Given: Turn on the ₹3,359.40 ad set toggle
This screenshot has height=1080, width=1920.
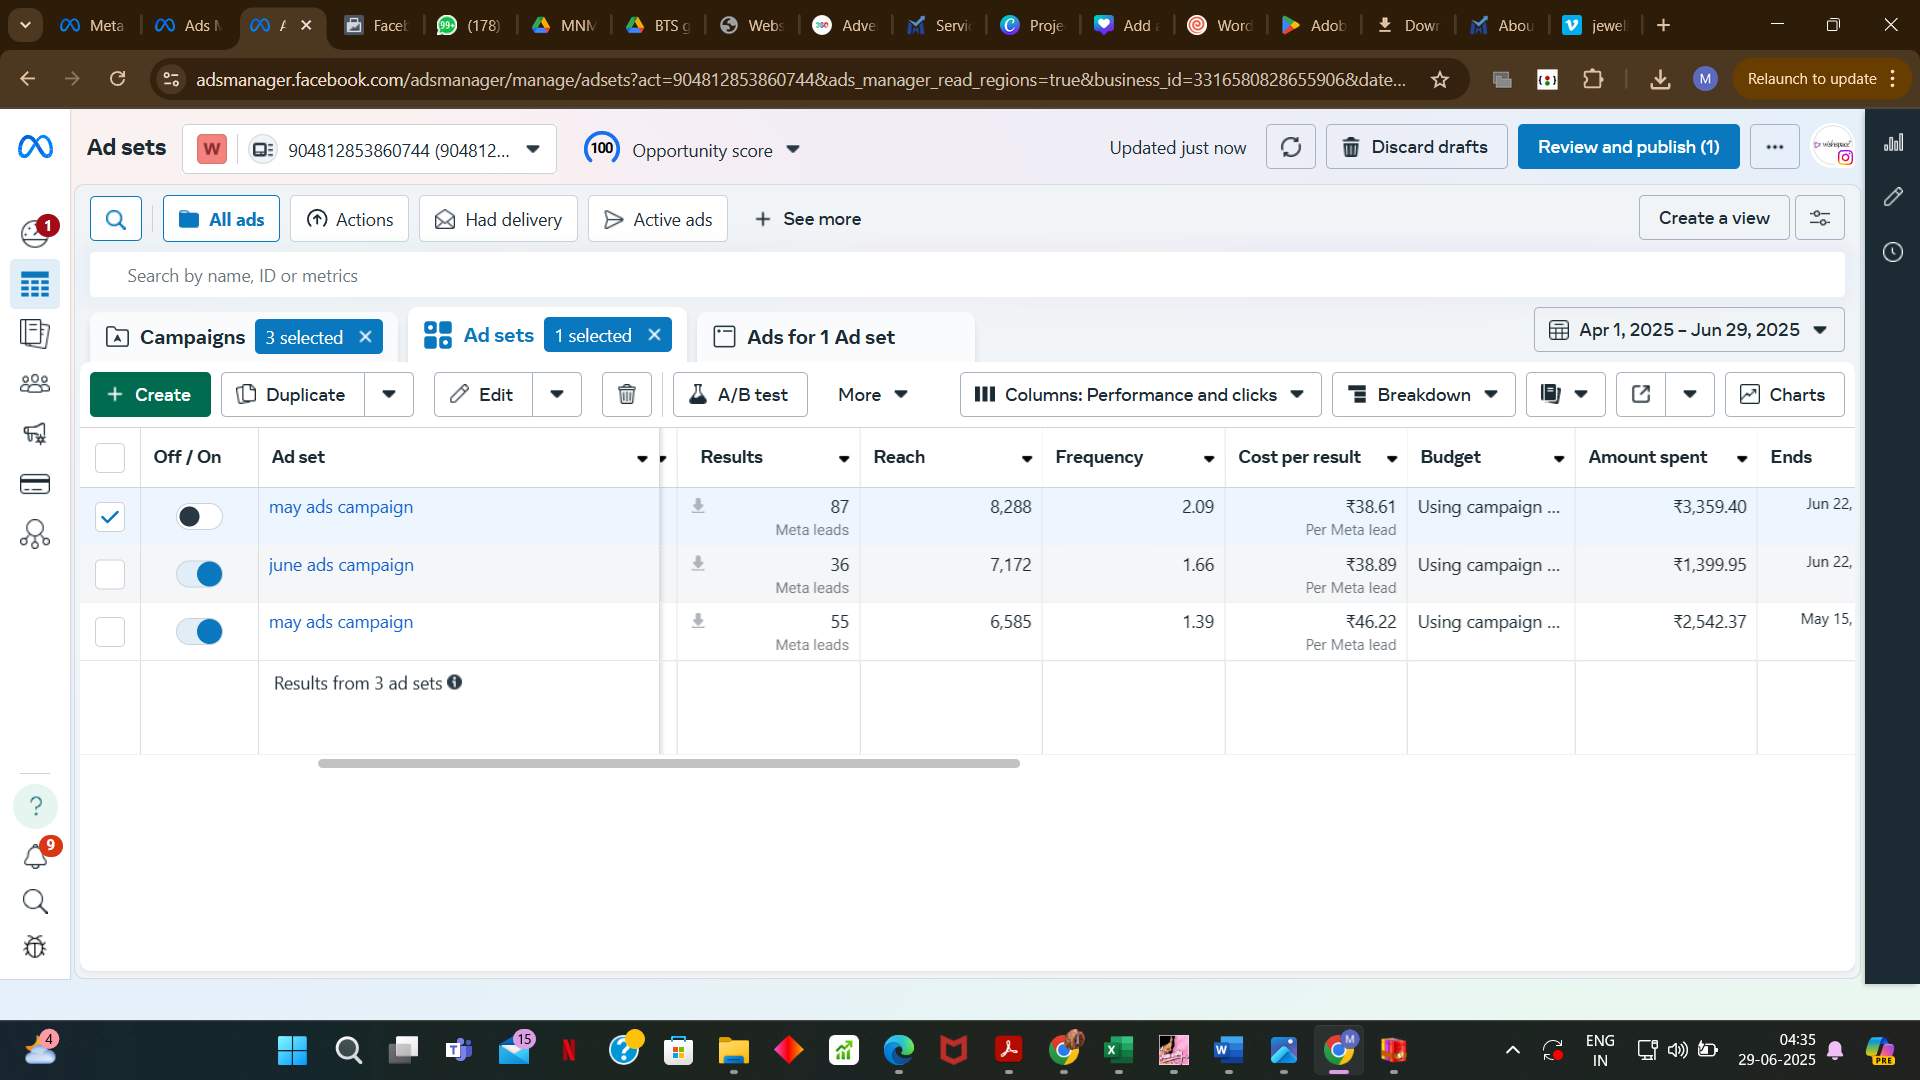Looking at the screenshot, I should click(199, 516).
